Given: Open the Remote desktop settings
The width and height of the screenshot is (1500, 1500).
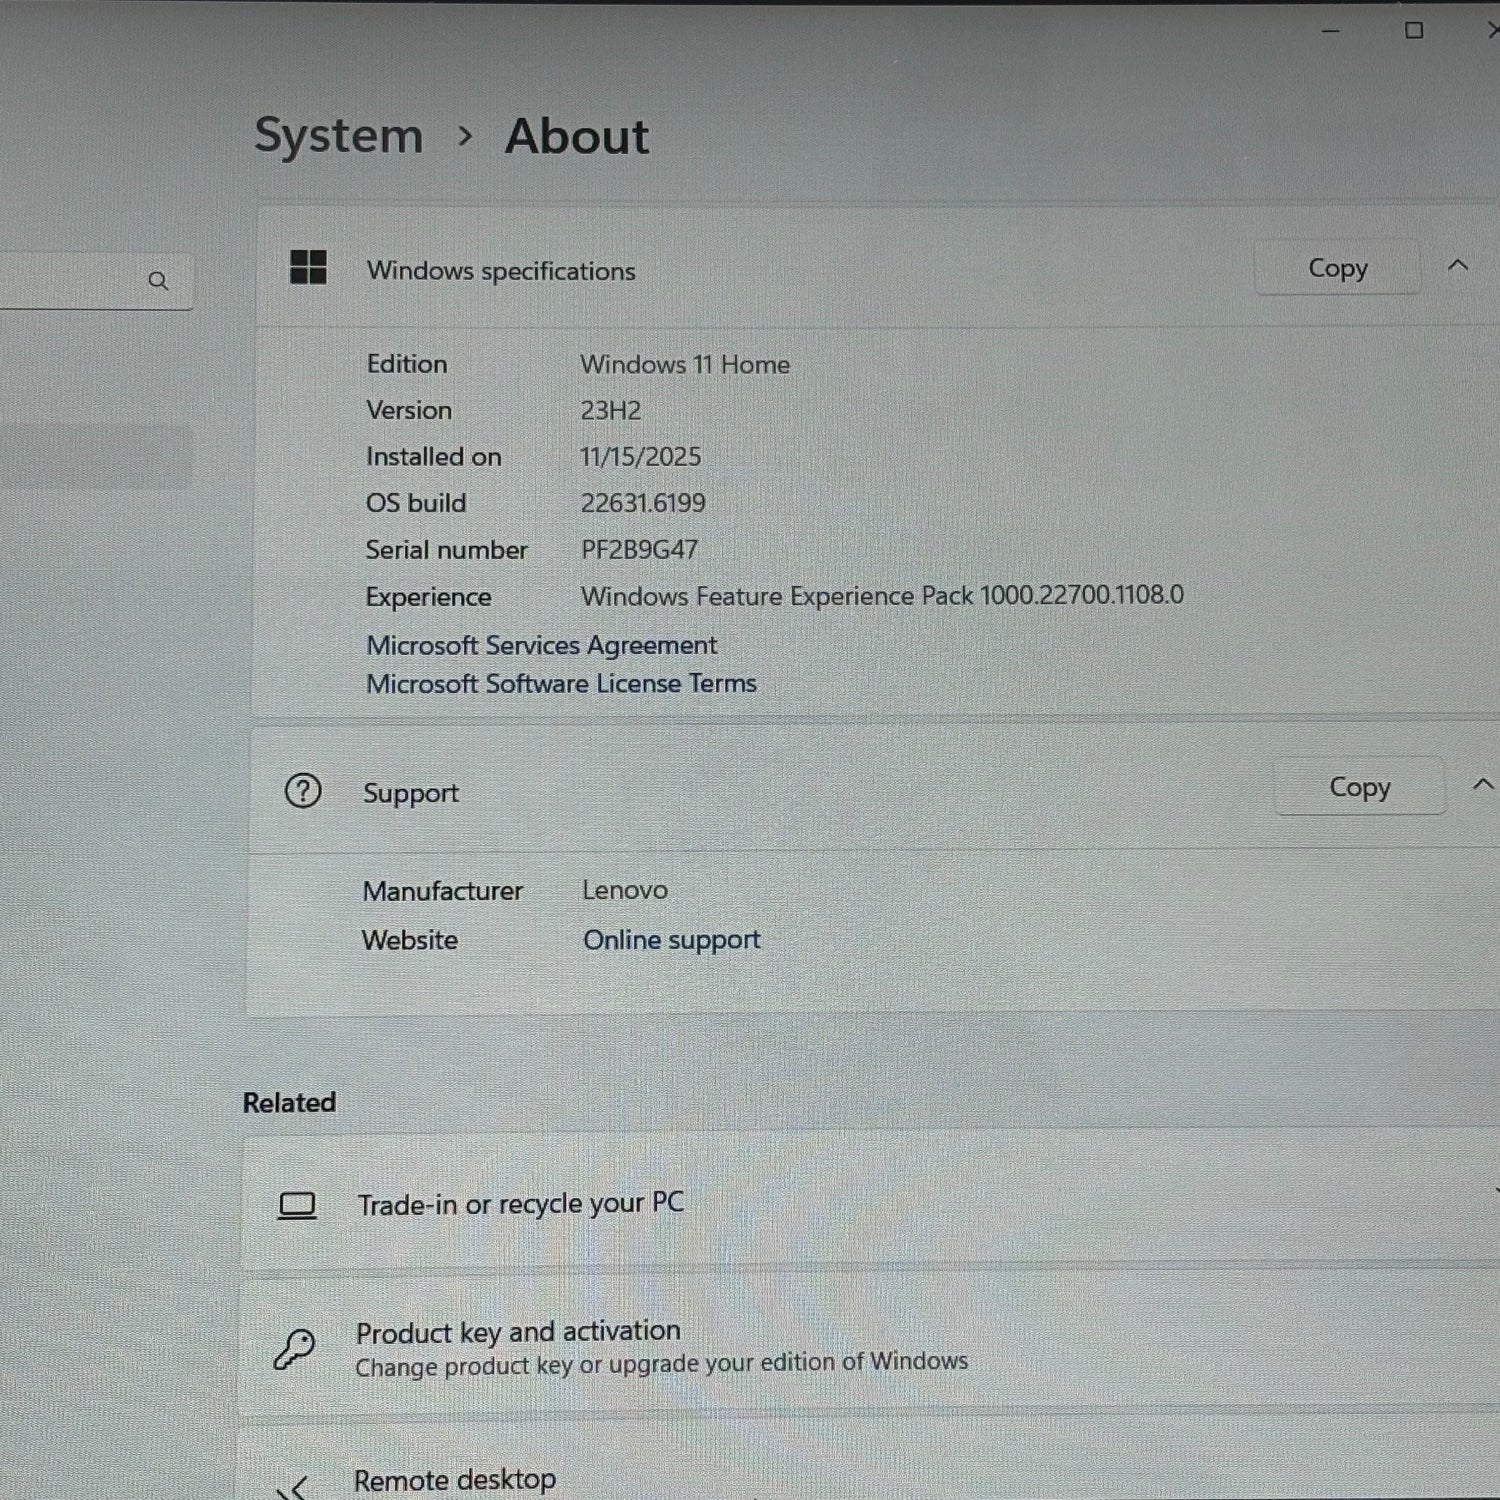Looking at the screenshot, I should 455,1480.
